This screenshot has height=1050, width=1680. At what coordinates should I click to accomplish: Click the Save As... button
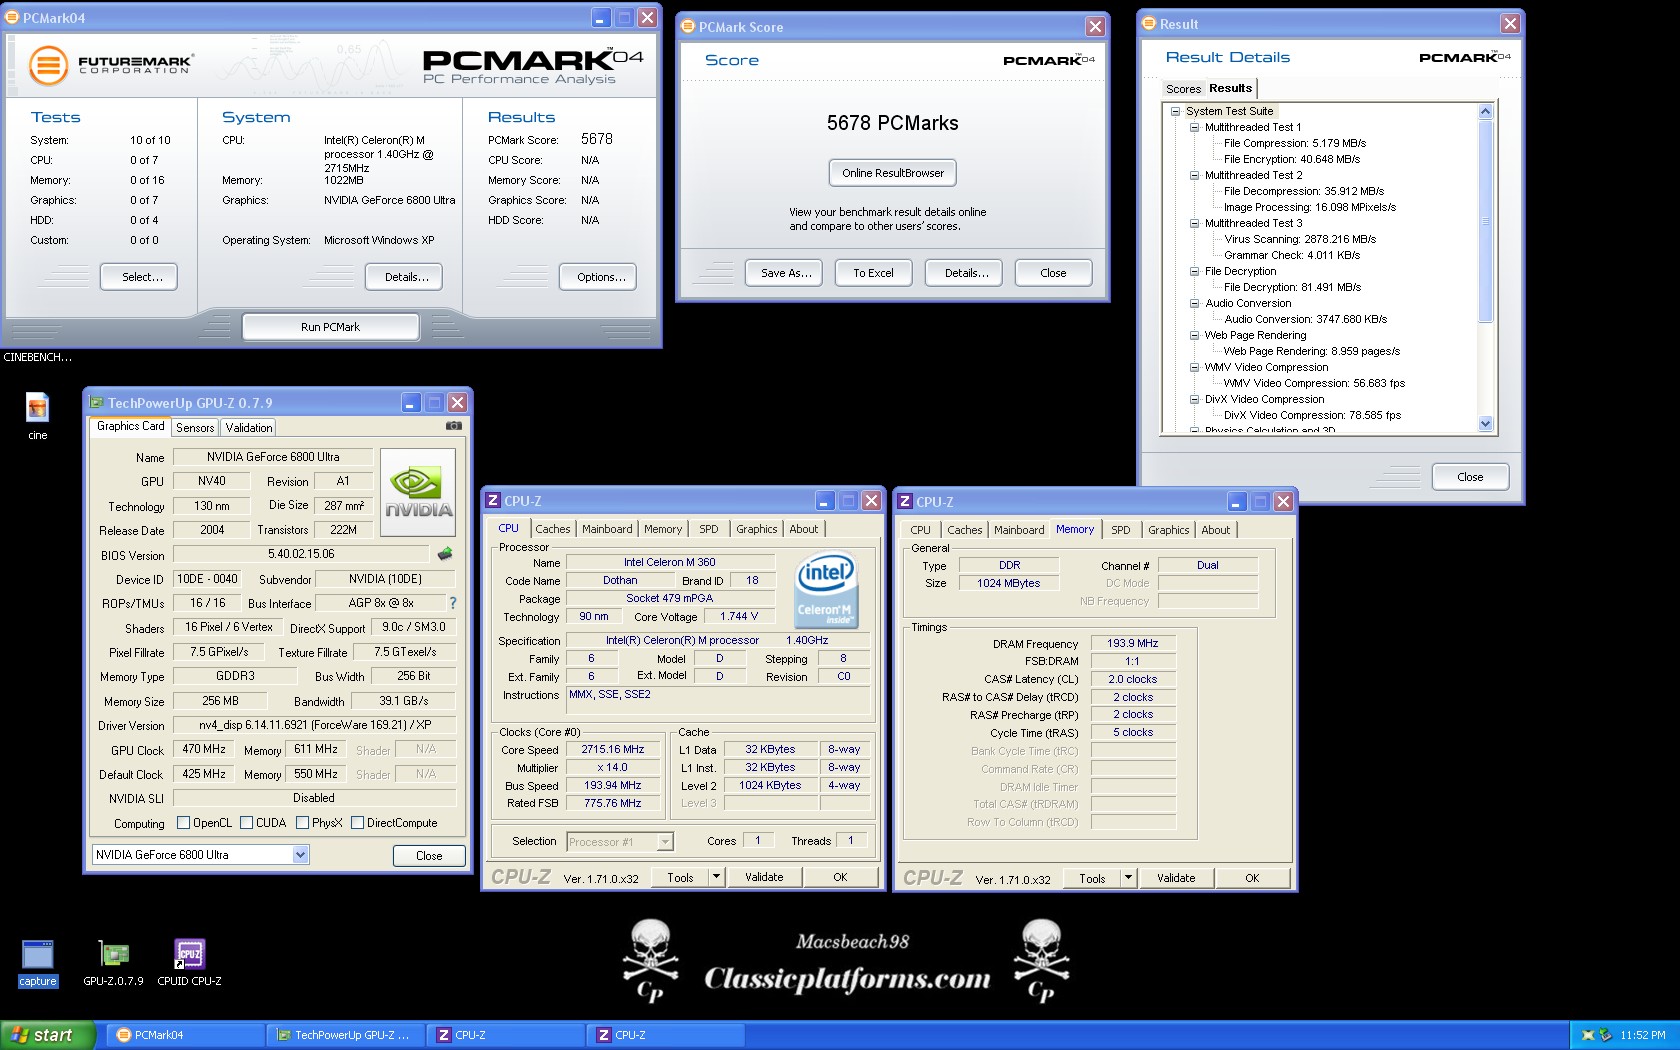tap(785, 273)
